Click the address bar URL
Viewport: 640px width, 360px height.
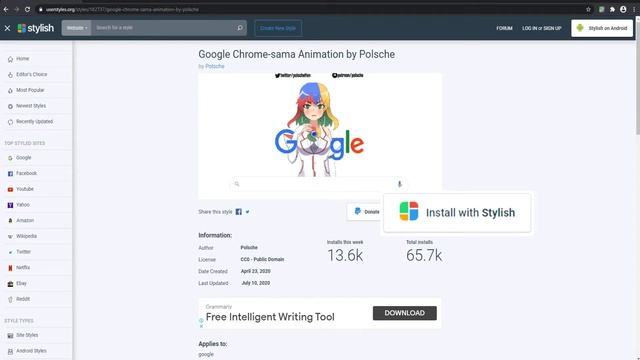click(122, 9)
